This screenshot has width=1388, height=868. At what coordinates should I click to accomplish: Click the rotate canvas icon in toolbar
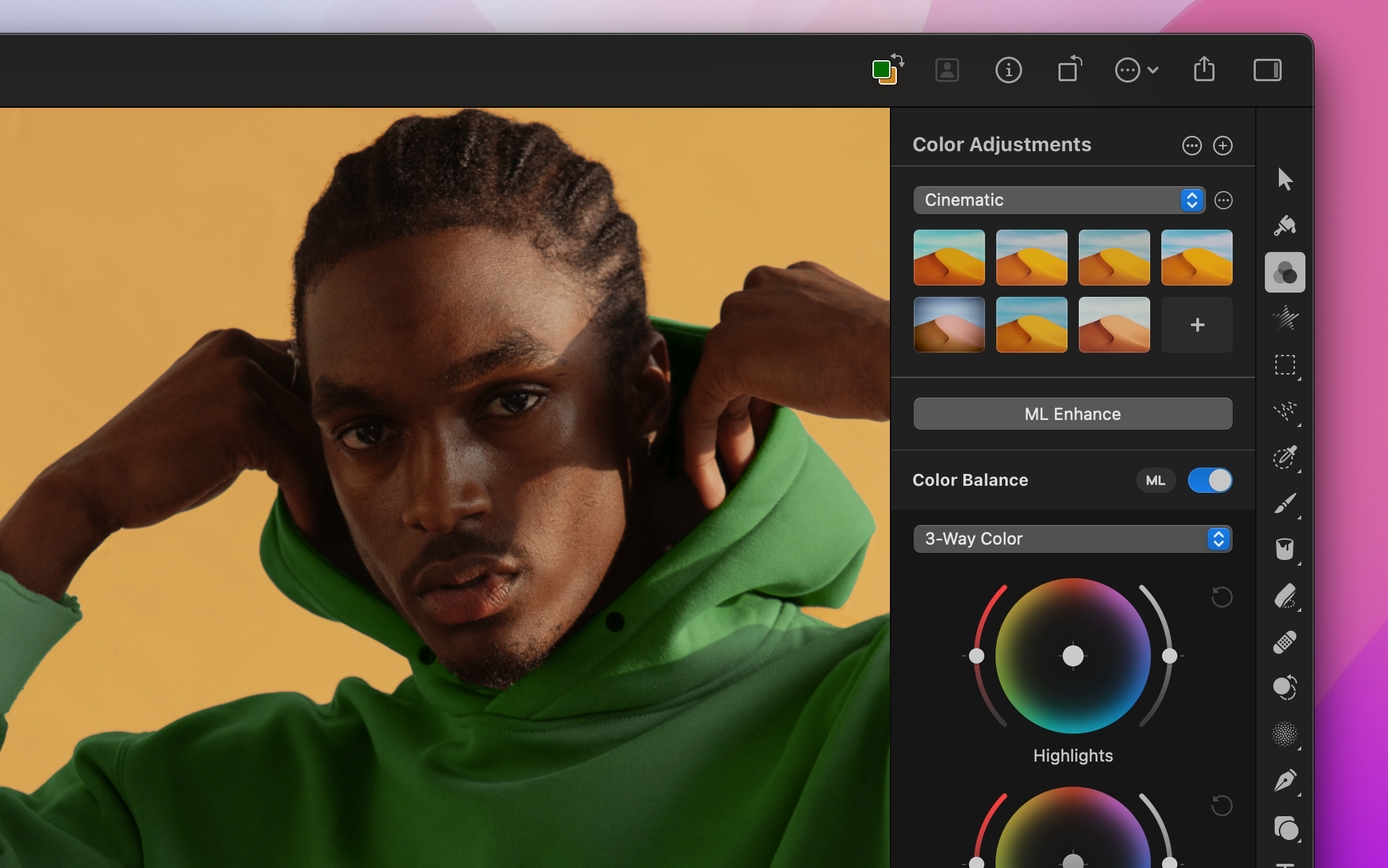[x=1070, y=69]
